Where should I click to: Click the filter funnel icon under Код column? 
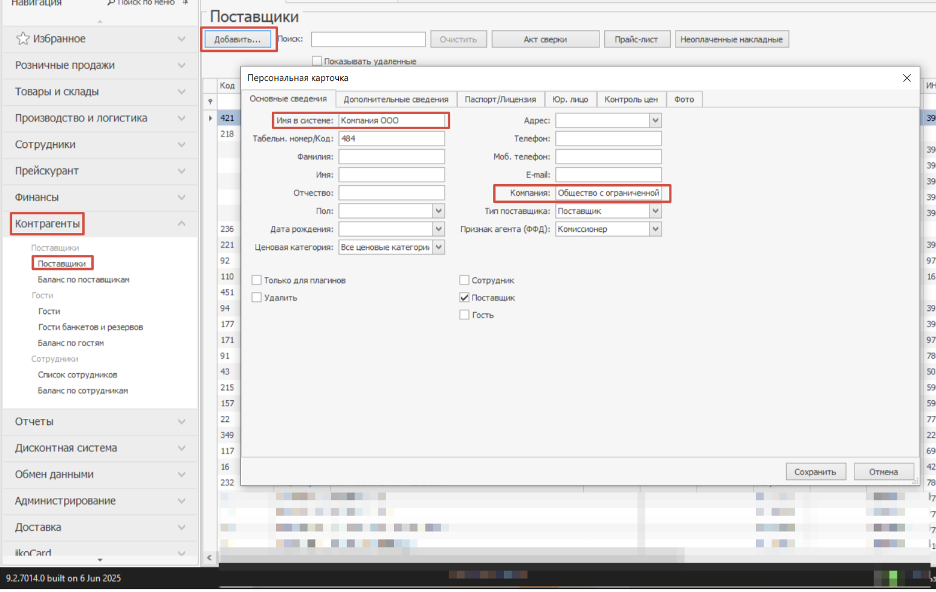point(210,101)
